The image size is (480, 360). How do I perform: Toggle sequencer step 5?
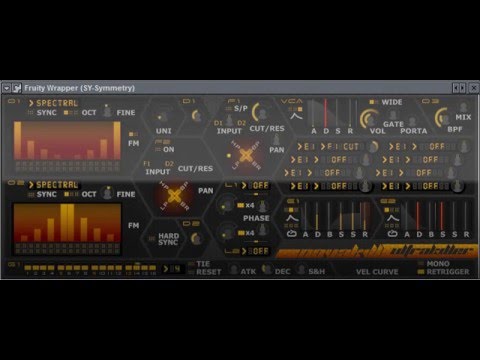pyautogui.click(x=61, y=268)
